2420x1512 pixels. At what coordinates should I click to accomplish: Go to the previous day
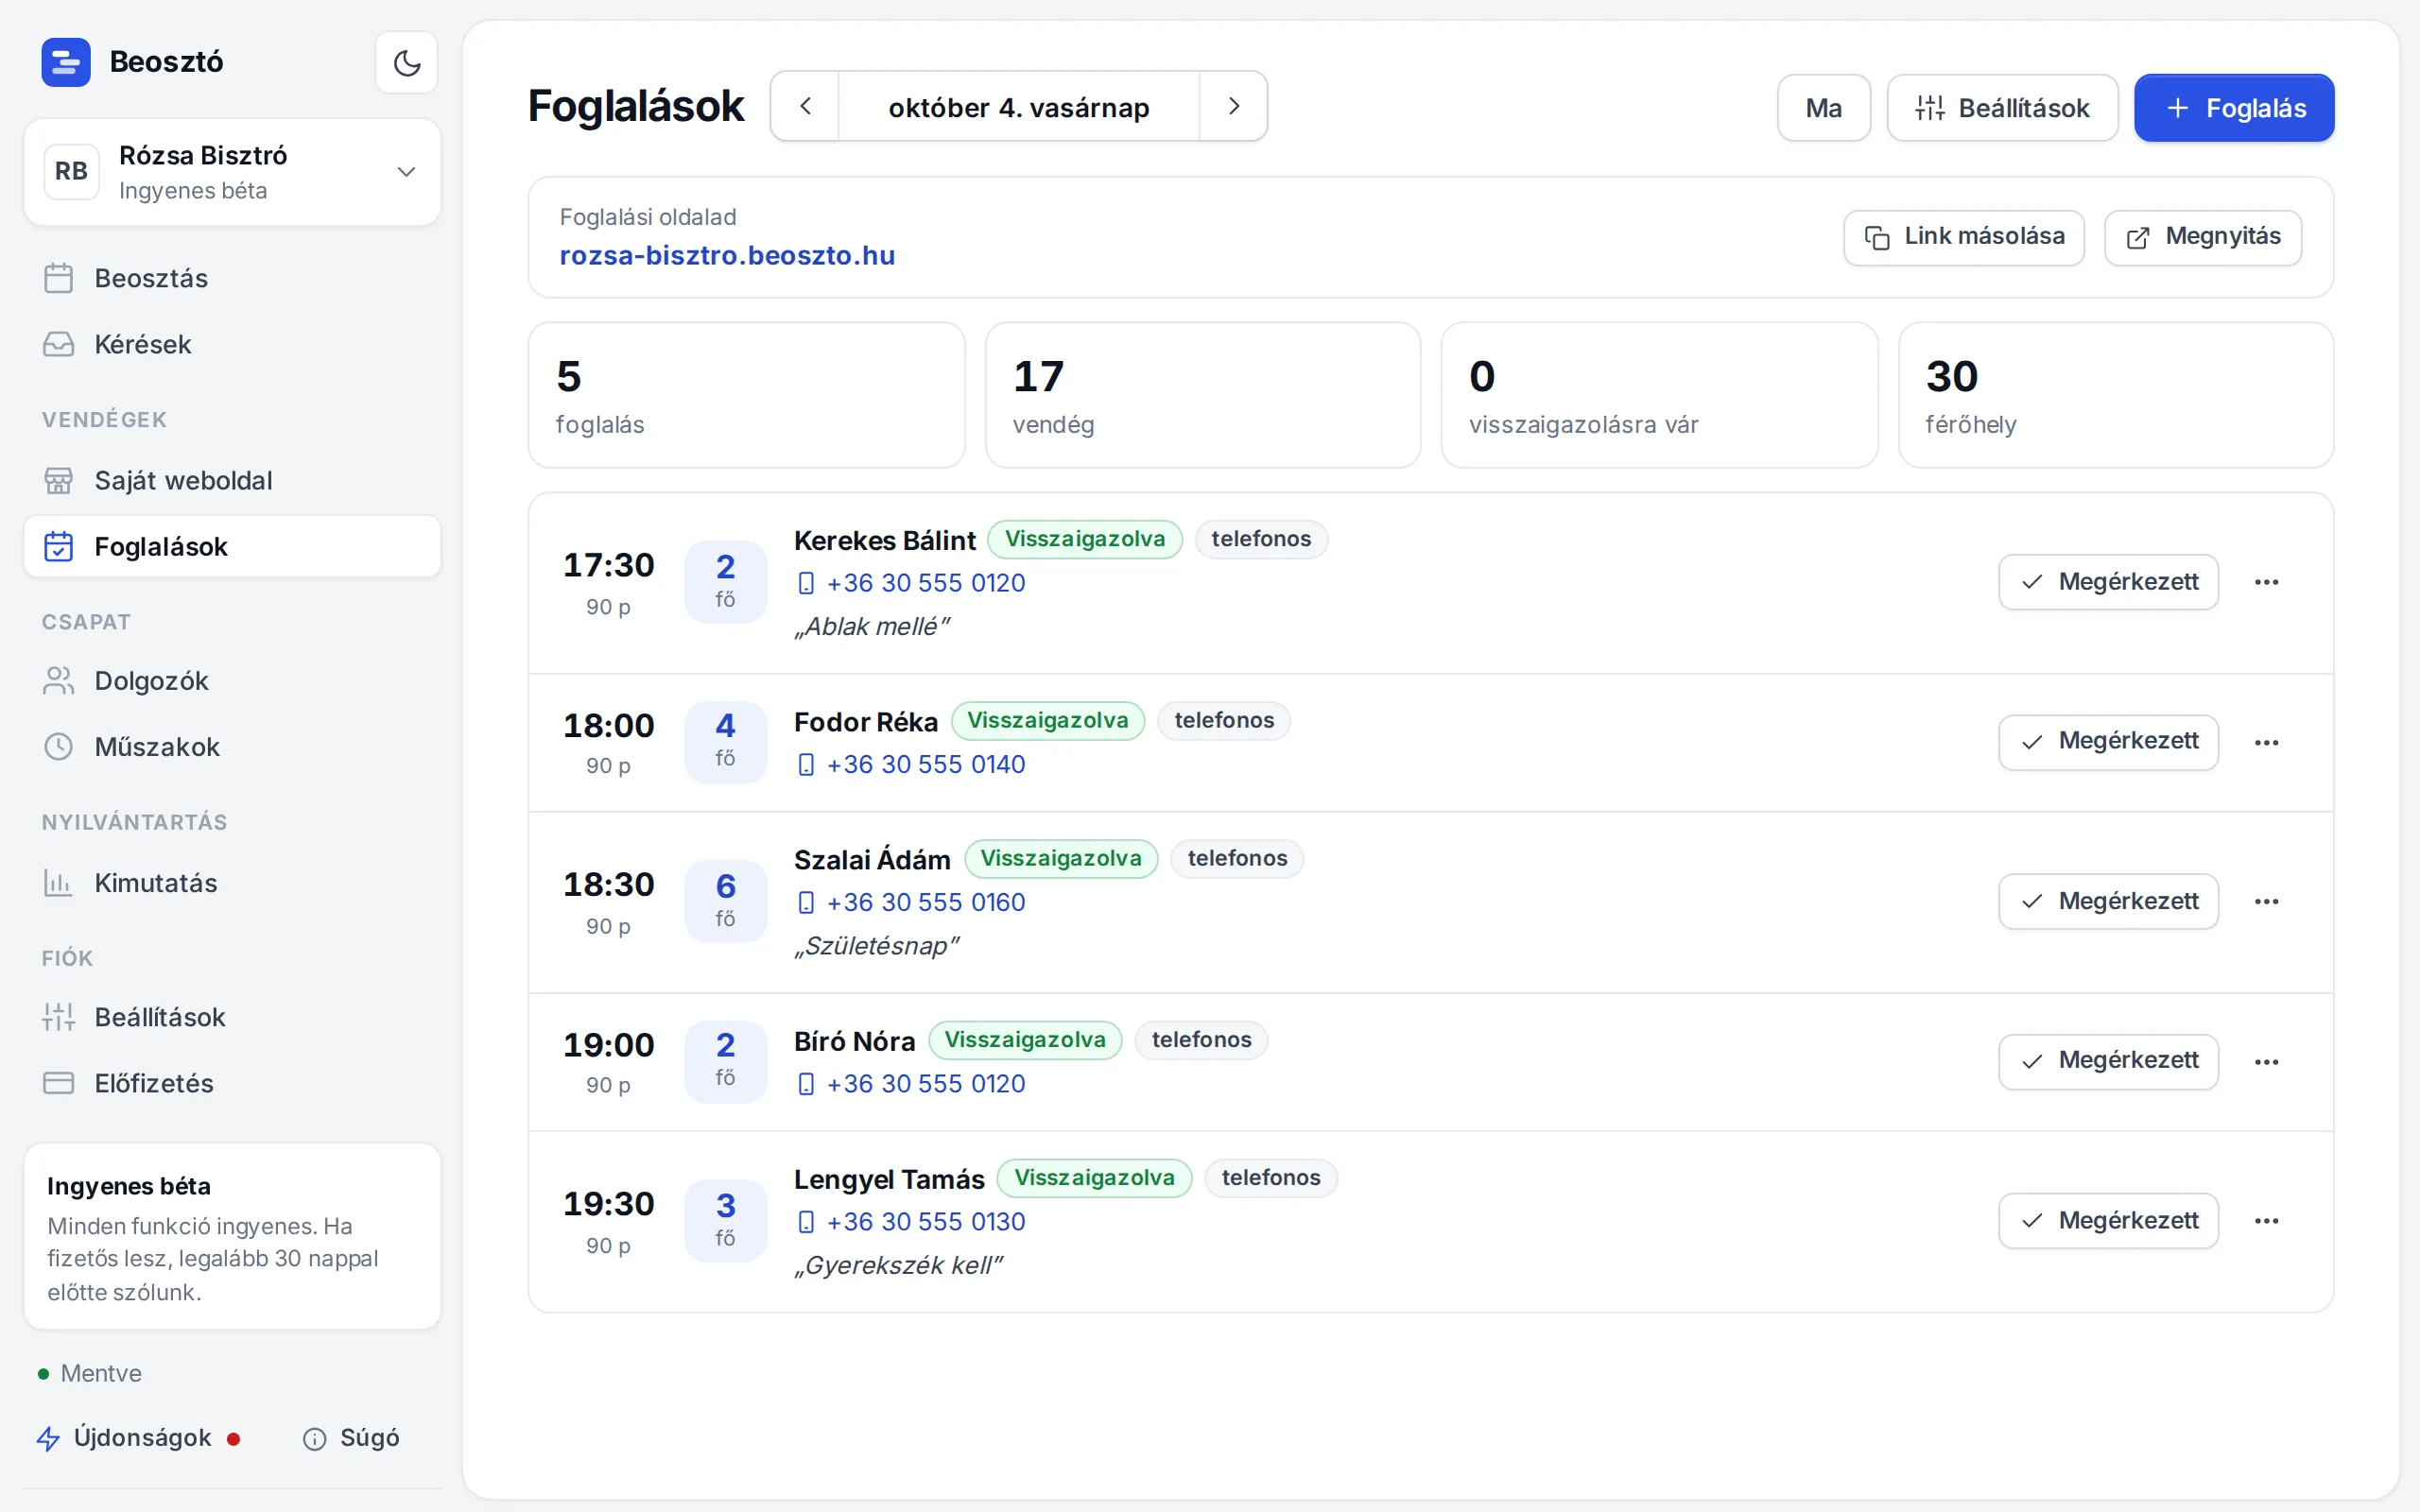point(805,106)
